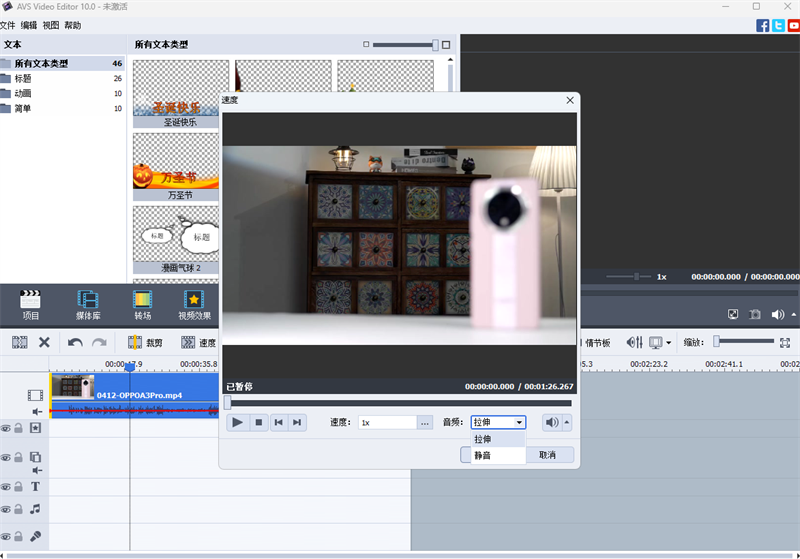Toggle visibility of the text track
Image resolution: width=800 pixels, height=559 pixels.
click(x=6, y=486)
